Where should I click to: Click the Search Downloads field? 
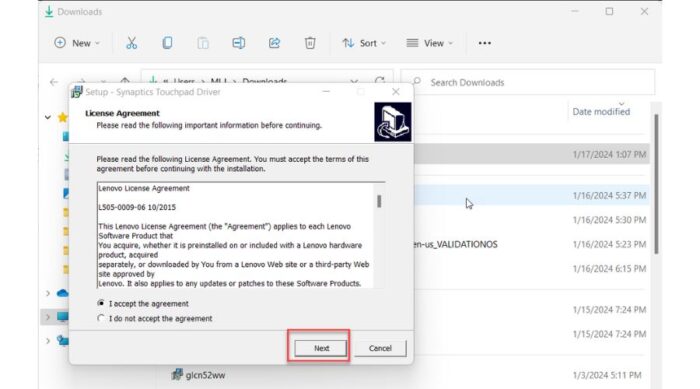(x=528, y=82)
